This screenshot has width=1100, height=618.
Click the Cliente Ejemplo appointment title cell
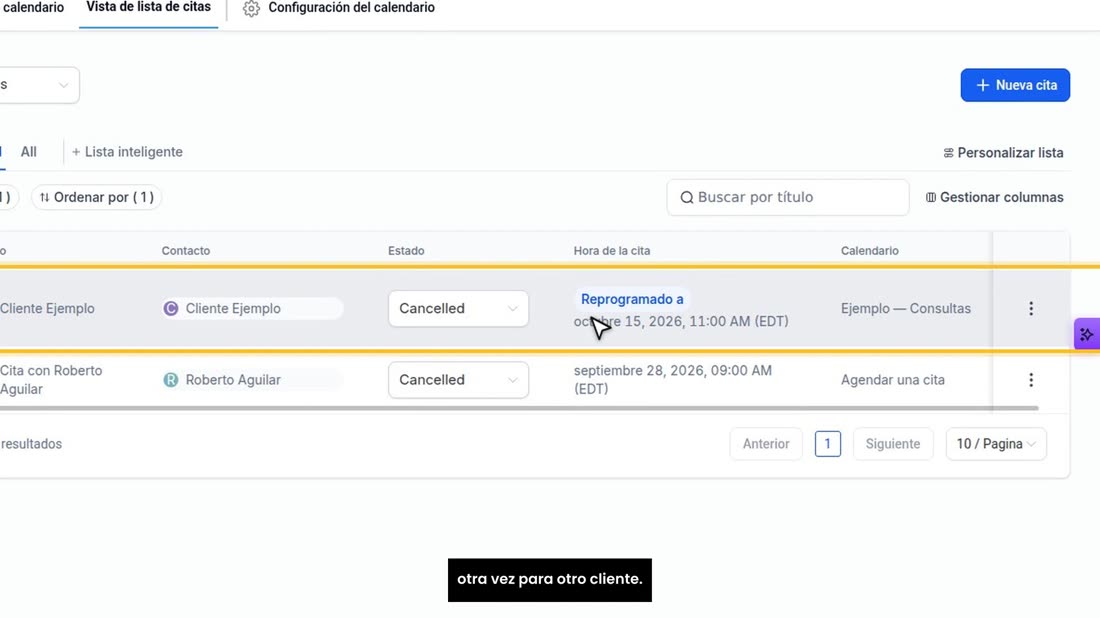tap(47, 309)
